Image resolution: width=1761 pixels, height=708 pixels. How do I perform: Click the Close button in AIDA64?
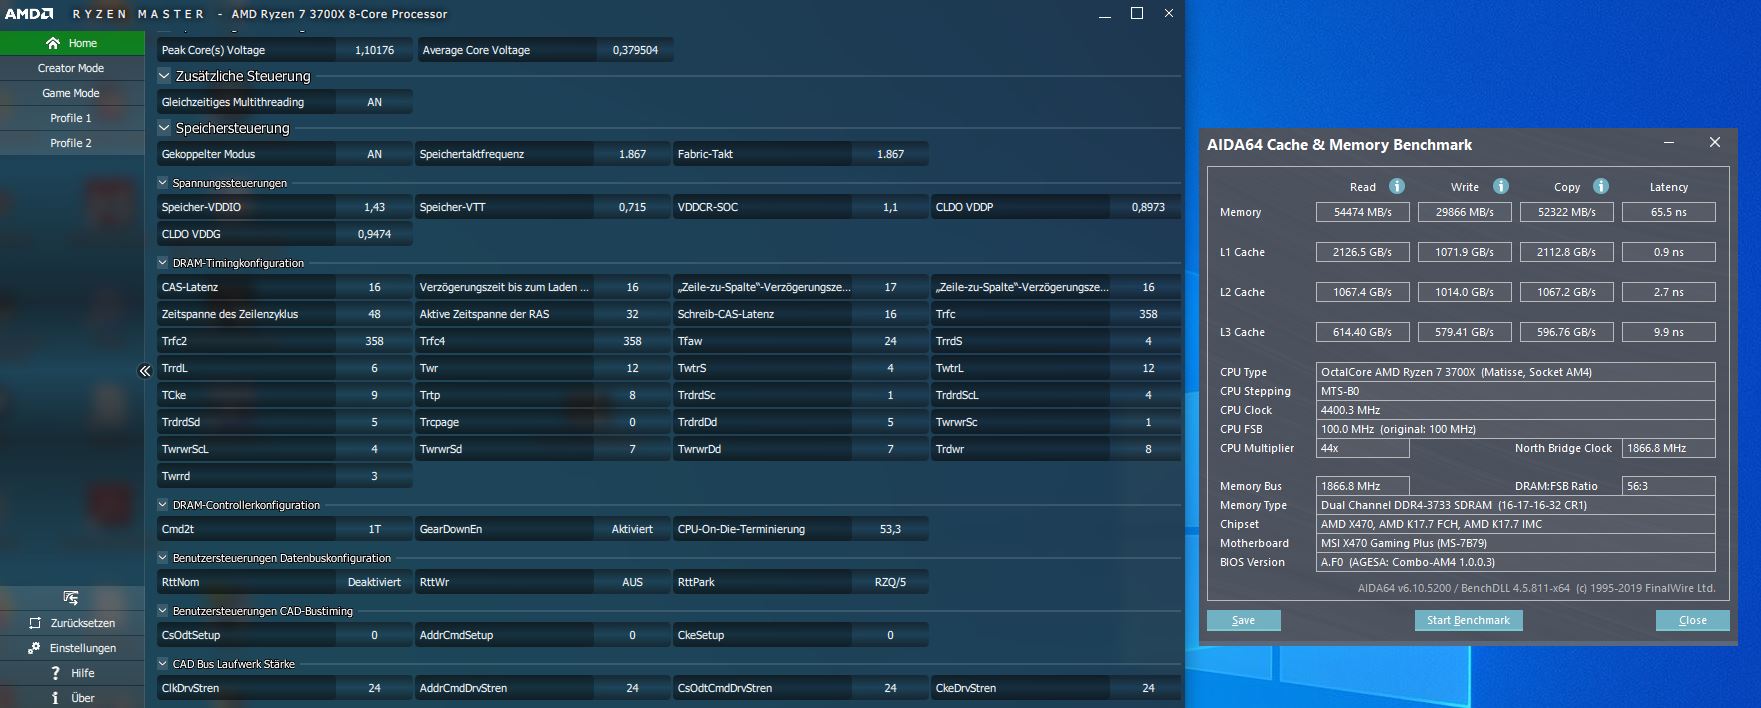coord(1692,620)
